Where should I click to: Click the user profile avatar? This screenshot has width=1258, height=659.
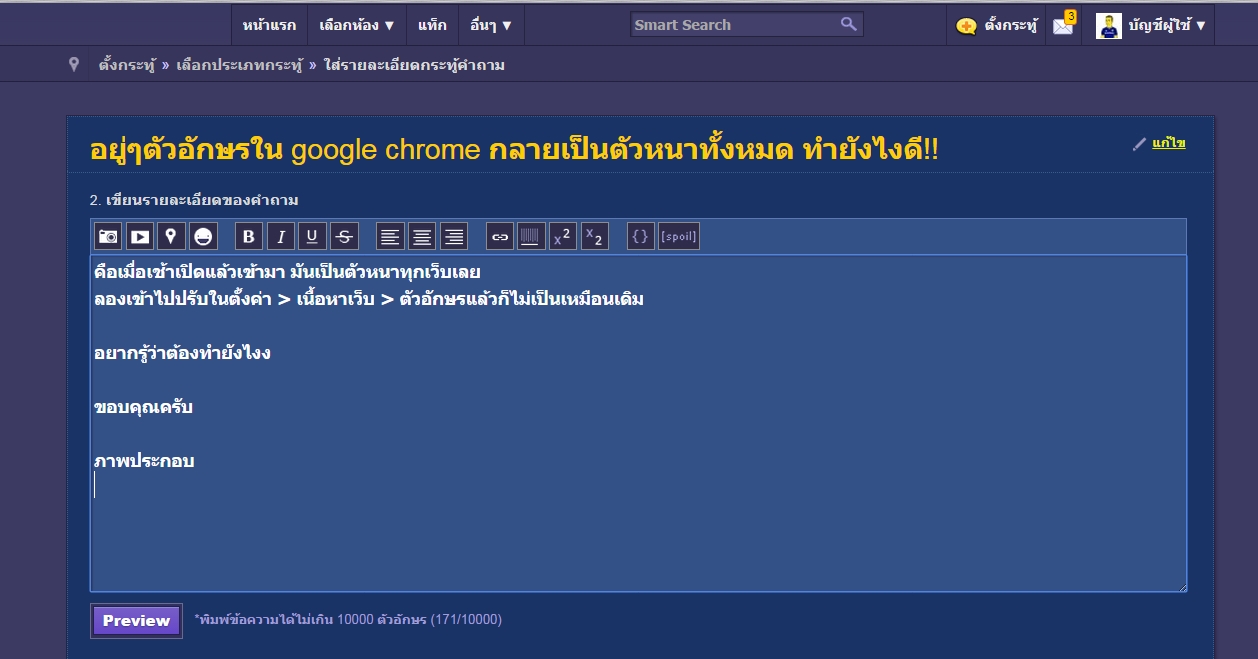(1108, 25)
